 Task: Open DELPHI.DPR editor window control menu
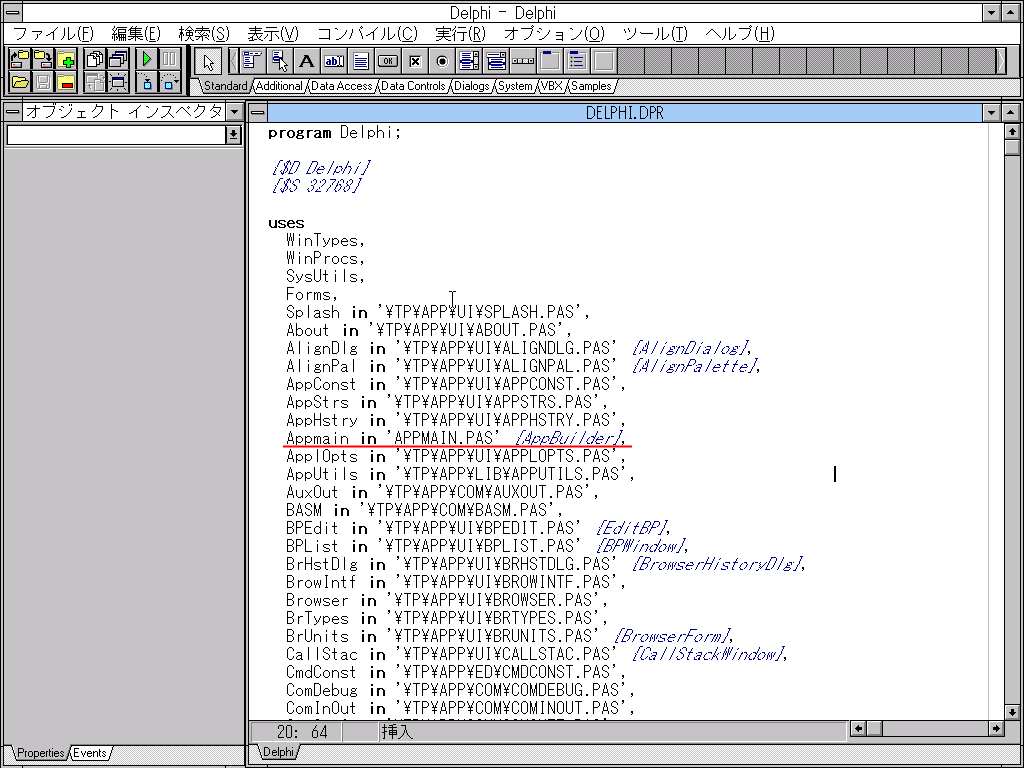(259, 112)
